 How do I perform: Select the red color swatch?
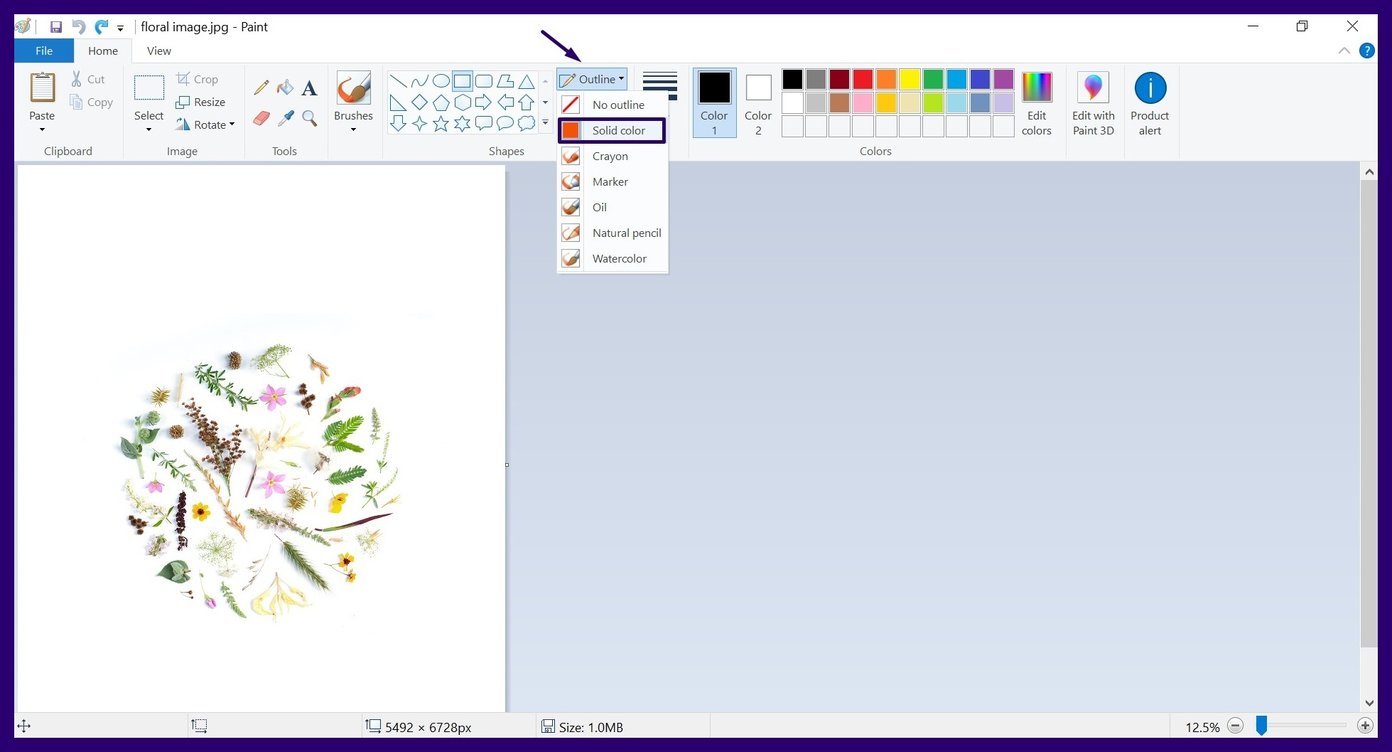(x=862, y=78)
